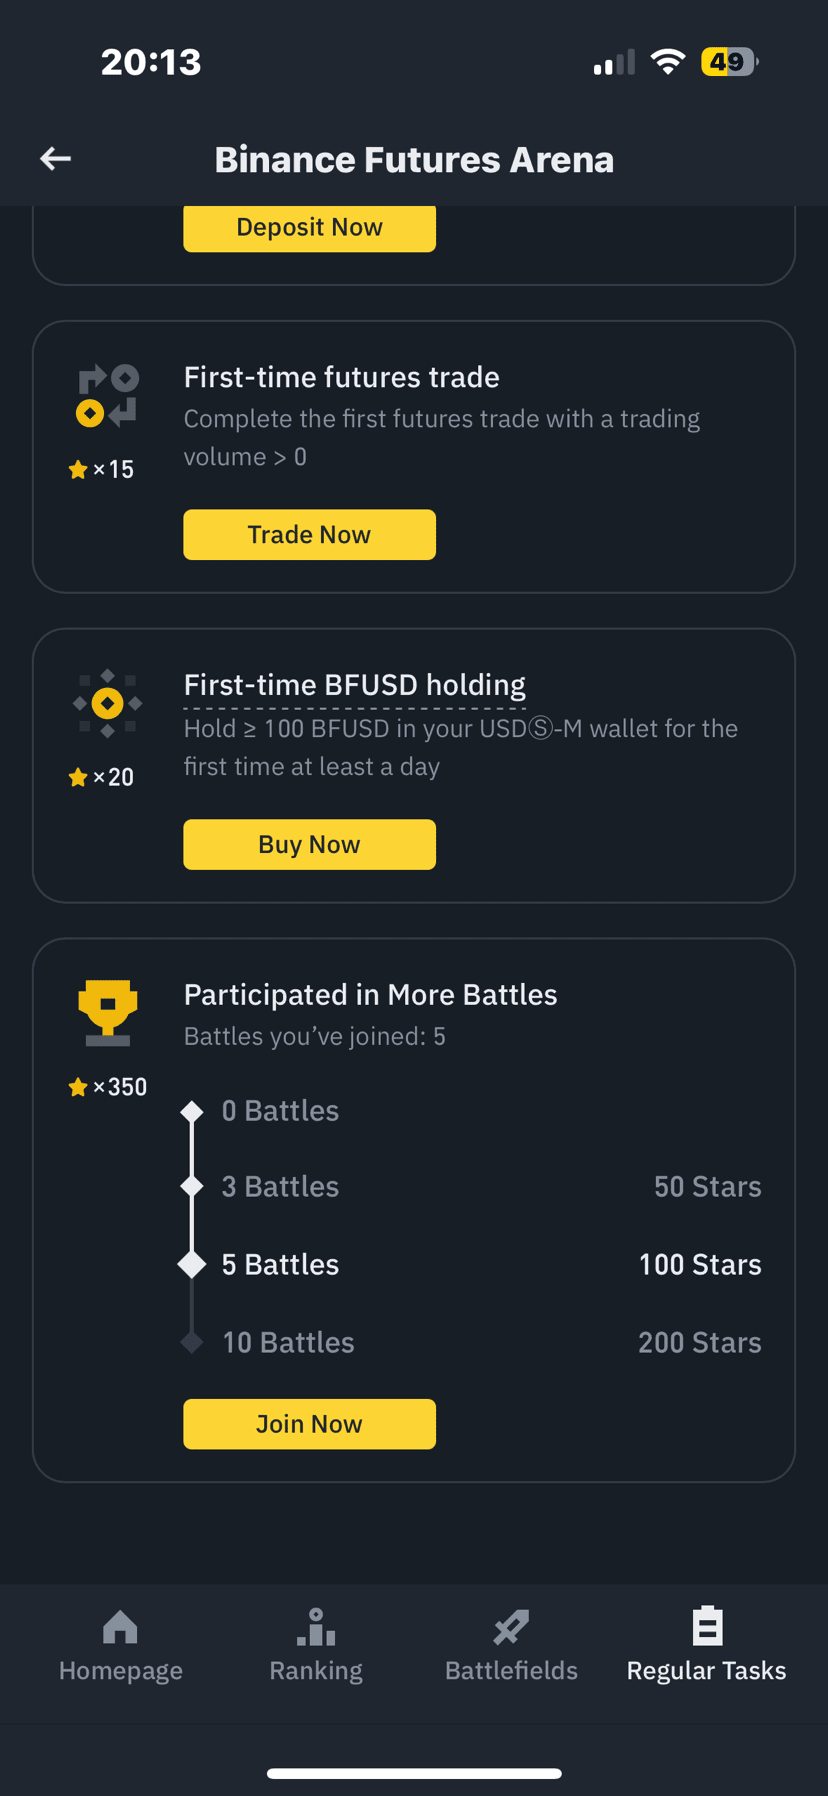Screen dimensions: 828x1796
Task: Tap the battery indicator in status bar
Action: (x=730, y=62)
